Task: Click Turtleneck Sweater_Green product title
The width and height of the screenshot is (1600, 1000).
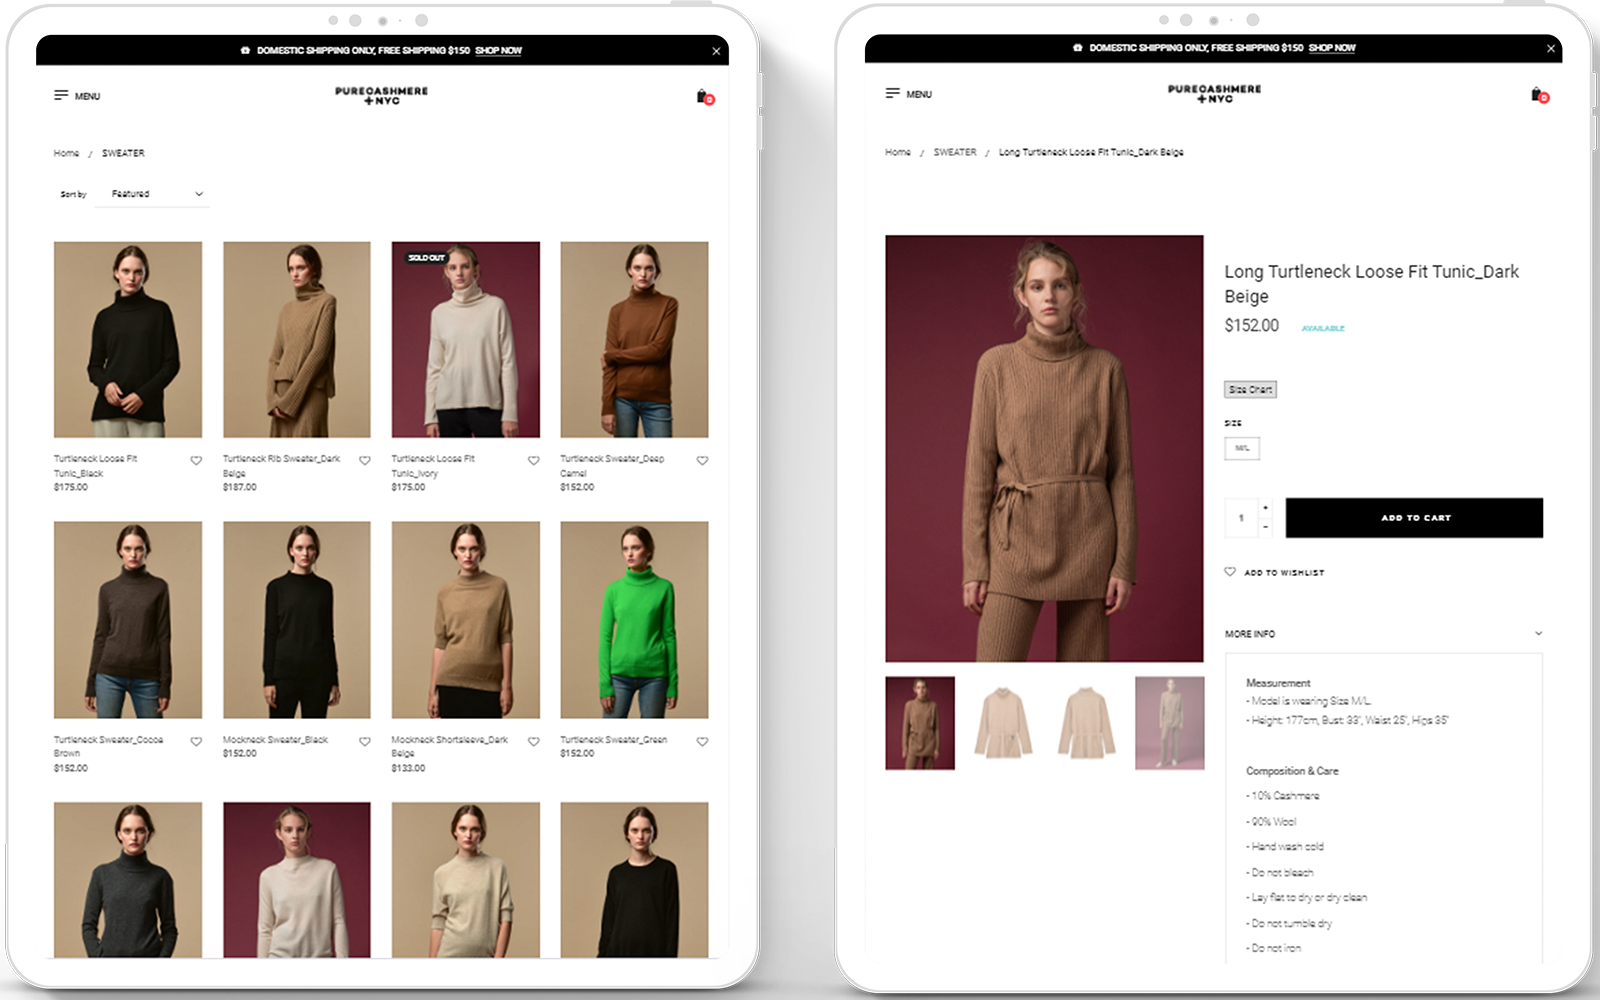Action: [613, 740]
